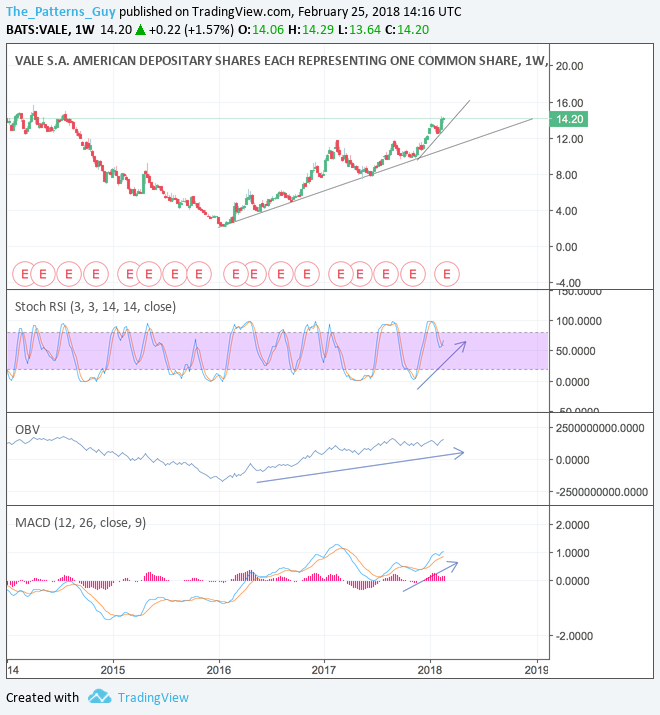Click the O:14.06 open value

click(x=261, y=30)
